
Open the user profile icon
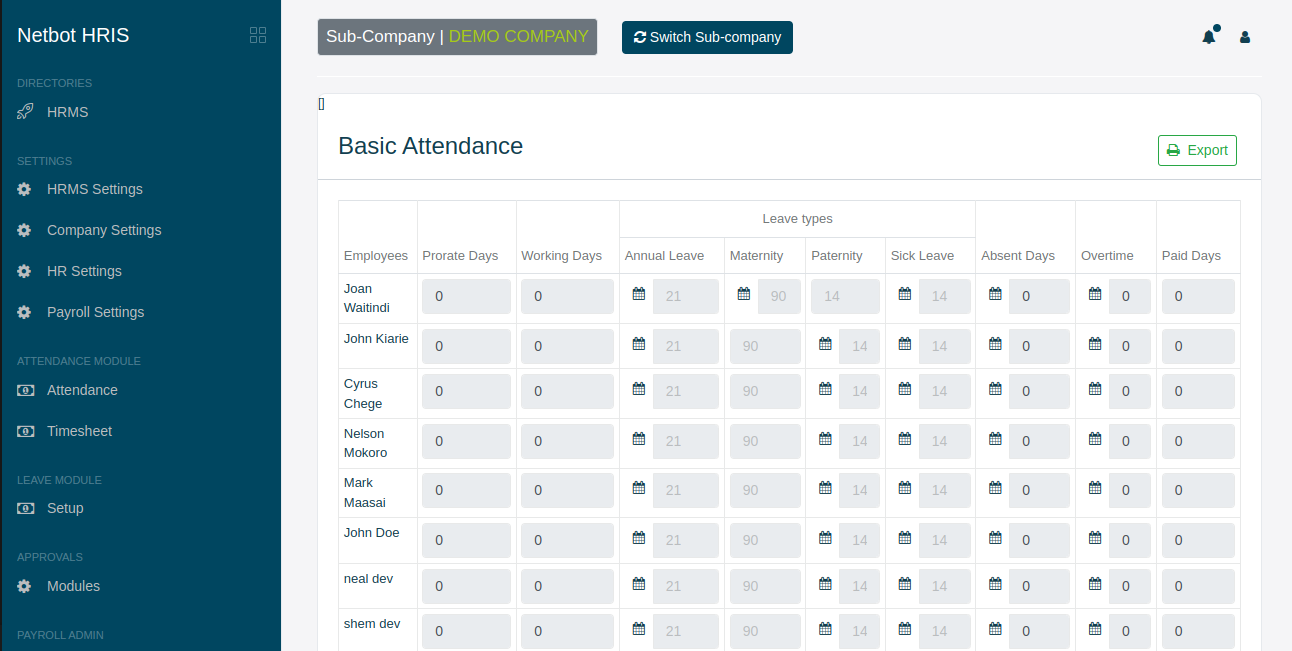[x=1245, y=37]
